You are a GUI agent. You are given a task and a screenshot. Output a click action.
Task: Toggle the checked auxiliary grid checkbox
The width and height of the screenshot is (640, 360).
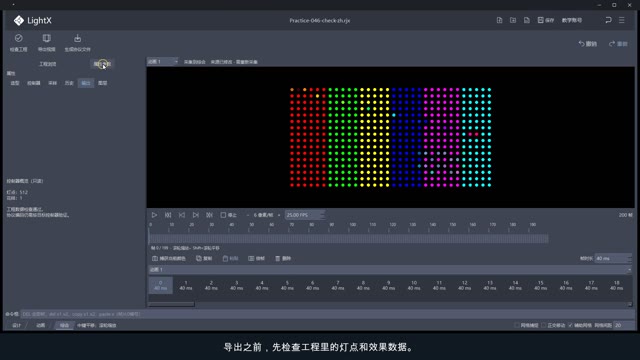pos(571,325)
